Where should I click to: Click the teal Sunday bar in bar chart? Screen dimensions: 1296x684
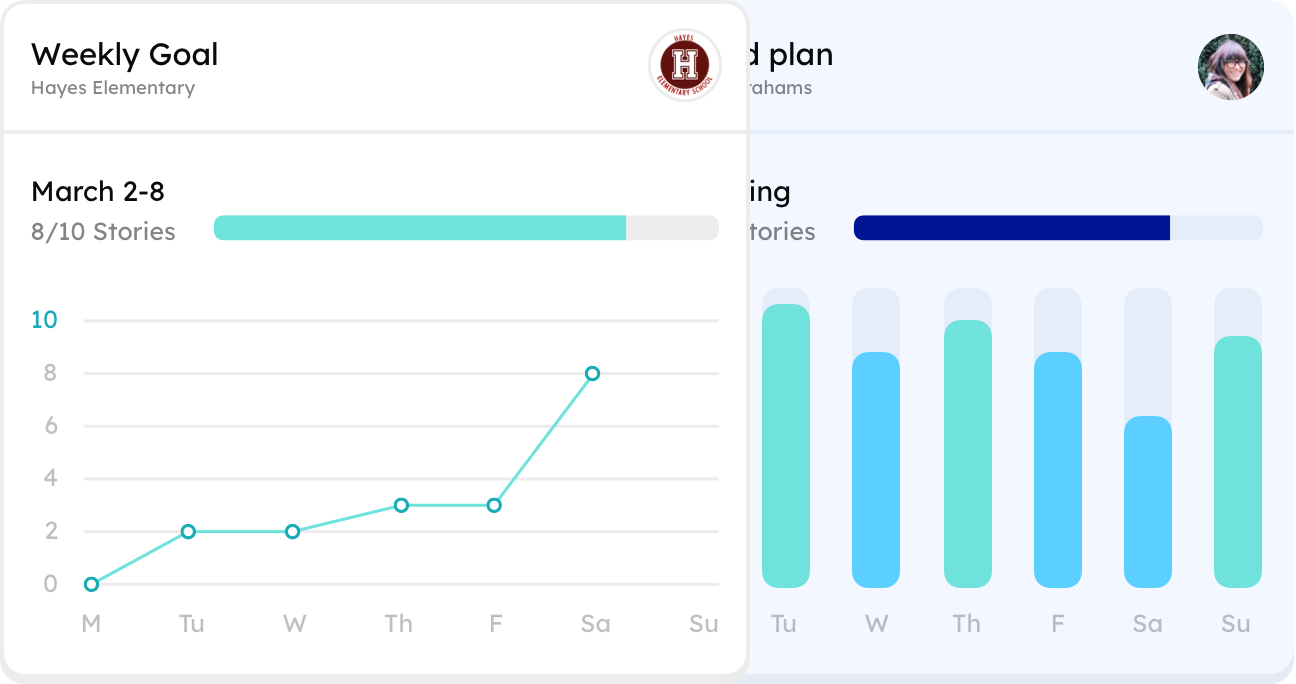pyautogui.click(x=1238, y=462)
